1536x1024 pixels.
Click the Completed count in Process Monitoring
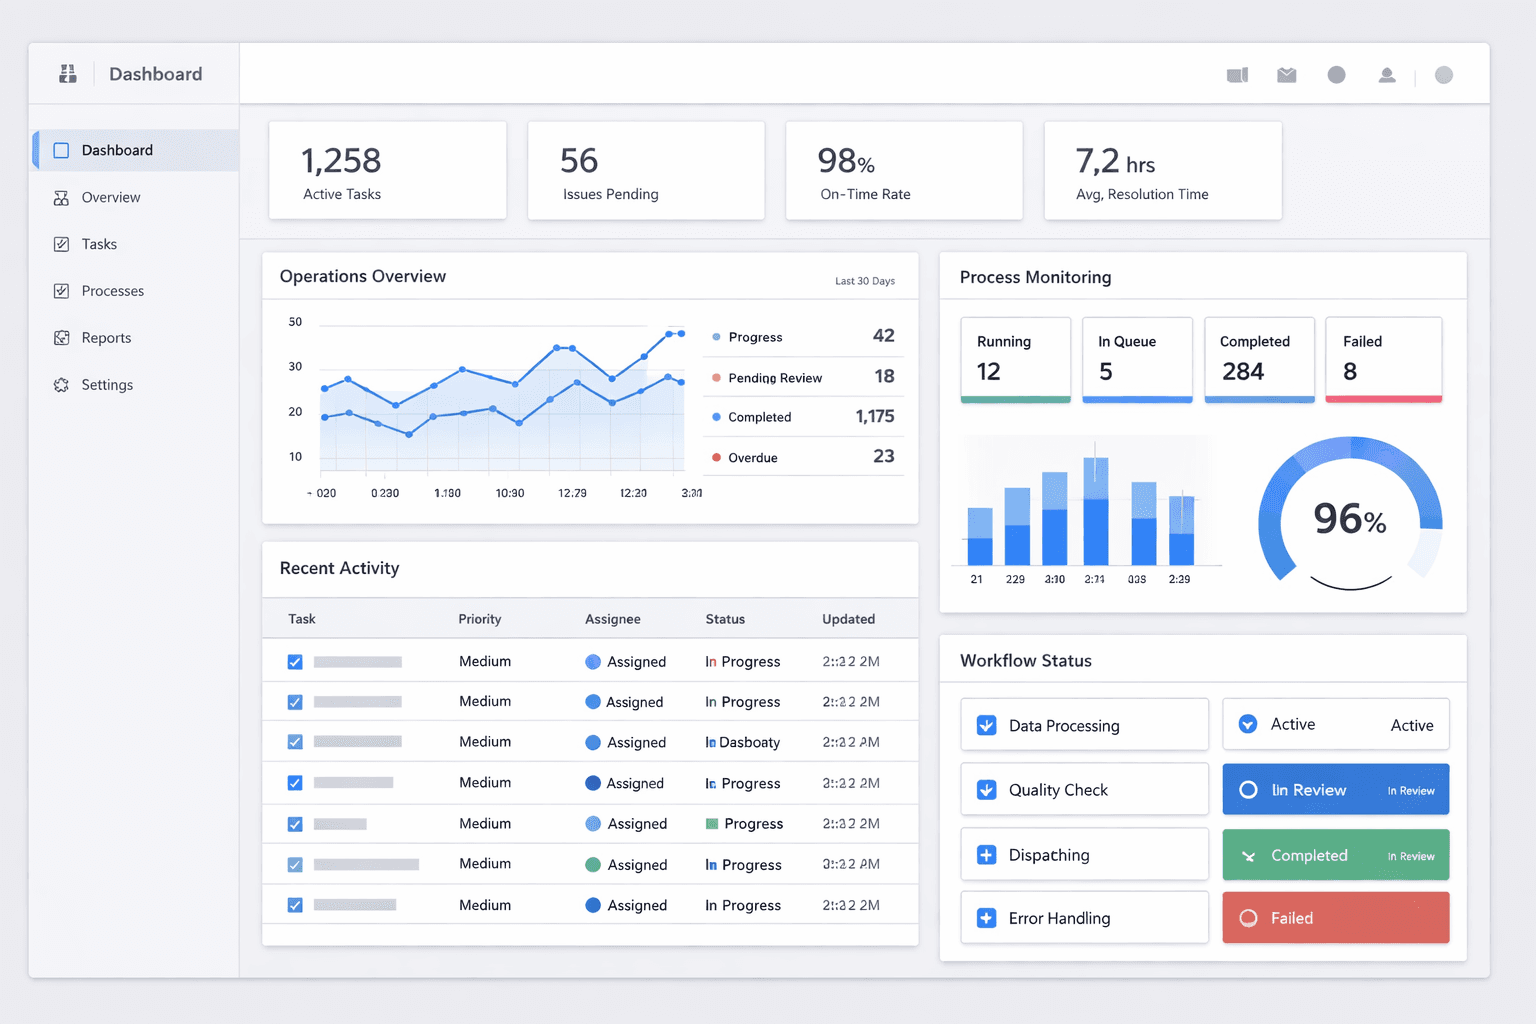pyautogui.click(x=1258, y=360)
